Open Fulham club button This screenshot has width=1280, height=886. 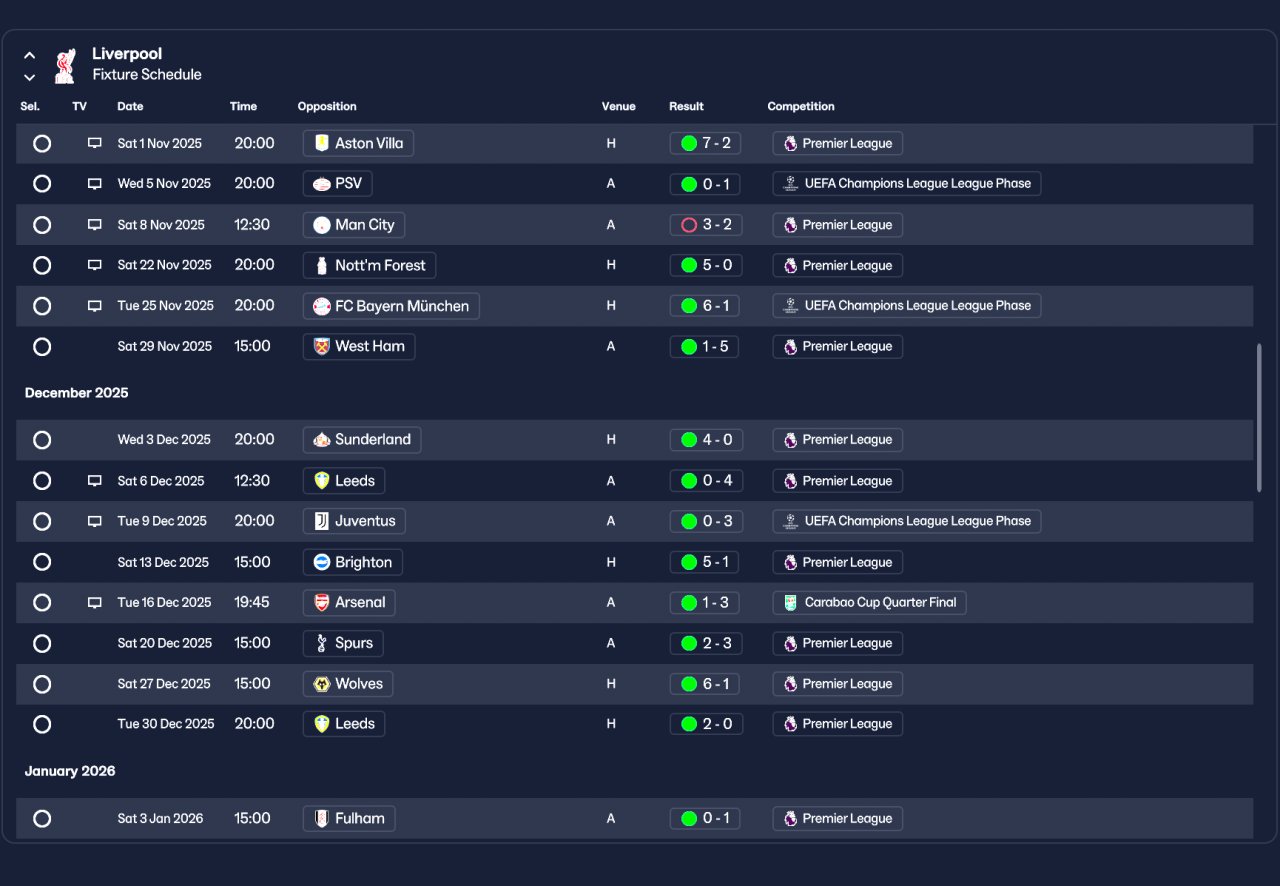[349, 819]
